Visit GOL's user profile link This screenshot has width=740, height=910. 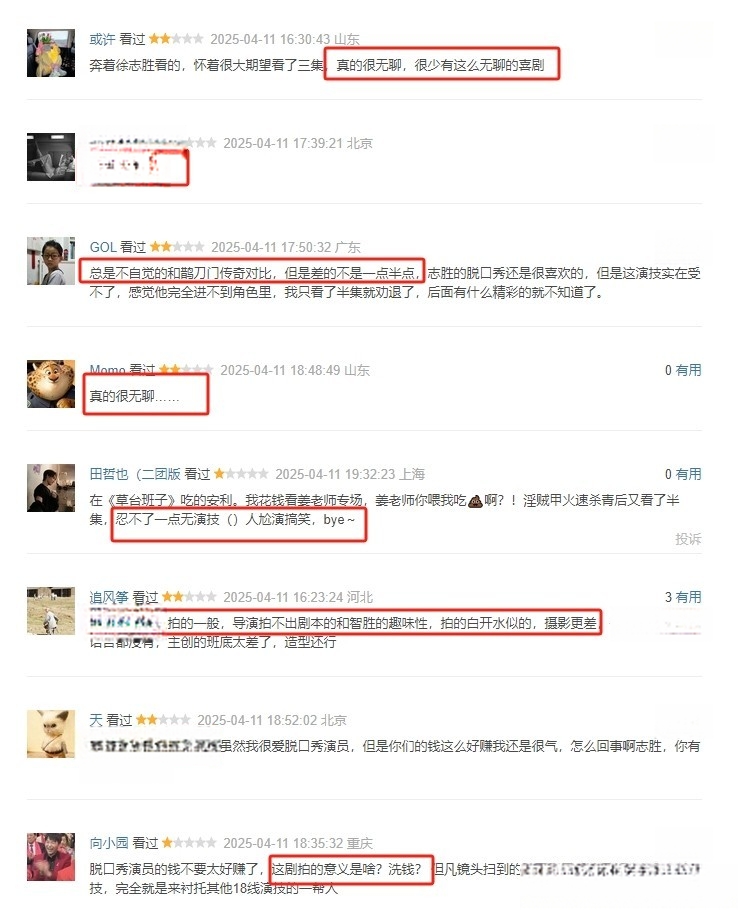click(103, 247)
